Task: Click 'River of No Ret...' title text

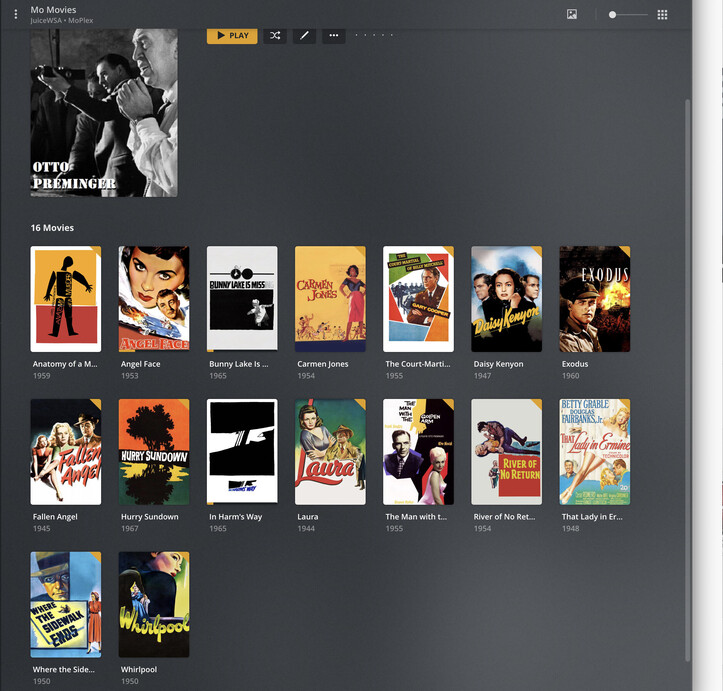Action: pos(504,517)
